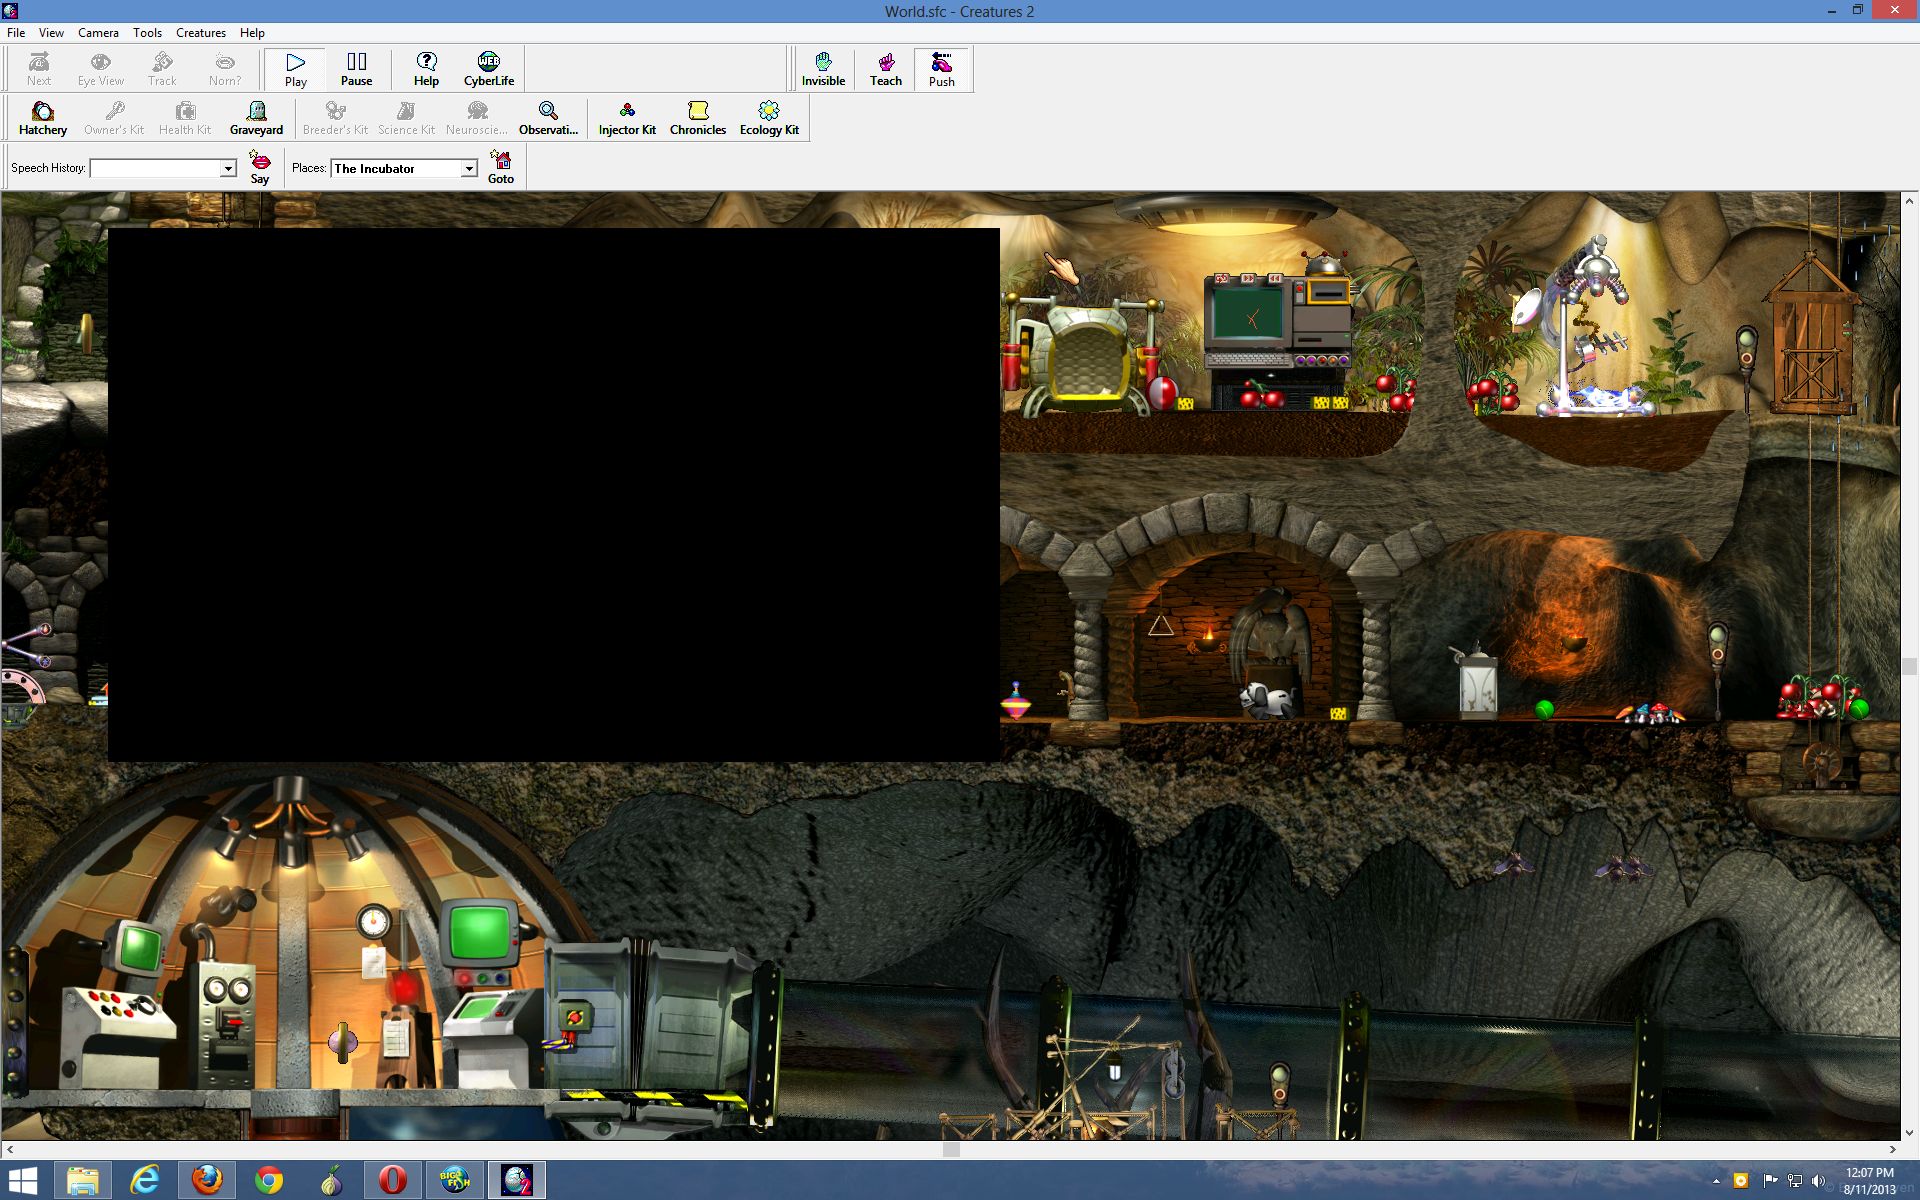Open the File menu
The height and width of the screenshot is (1200, 1920).
tap(16, 33)
